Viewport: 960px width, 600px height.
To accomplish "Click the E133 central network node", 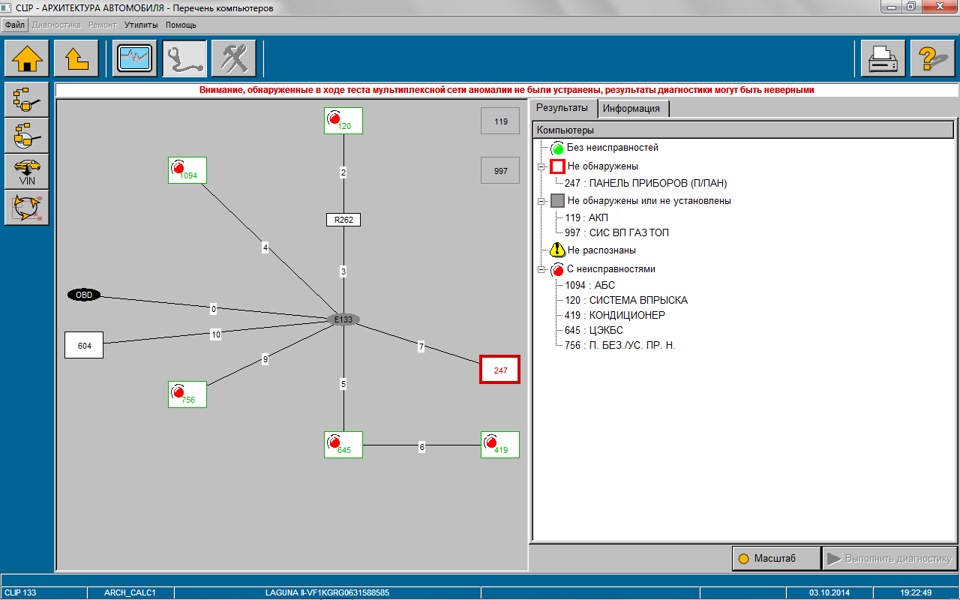I will [343, 320].
